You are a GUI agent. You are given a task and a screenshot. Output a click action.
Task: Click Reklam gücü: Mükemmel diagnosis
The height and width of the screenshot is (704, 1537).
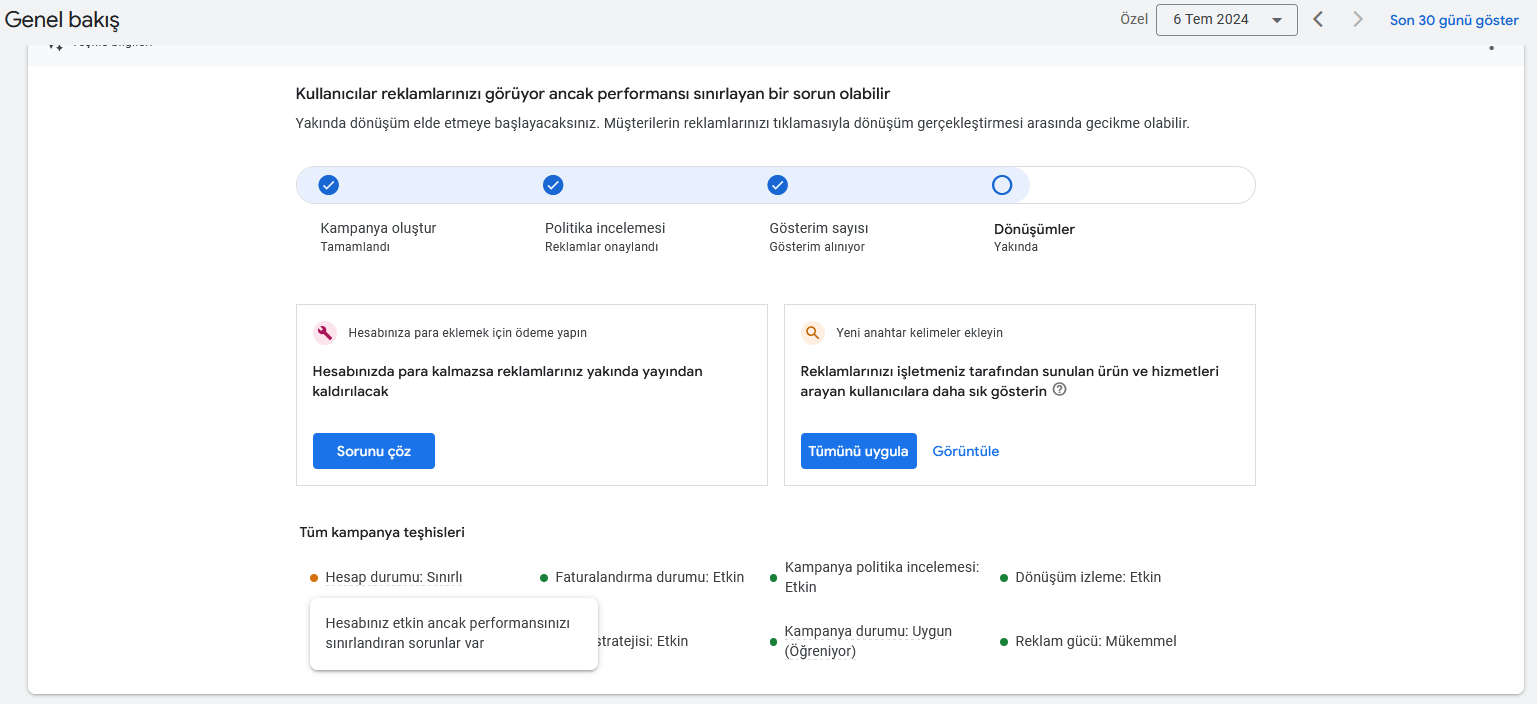click(1096, 641)
